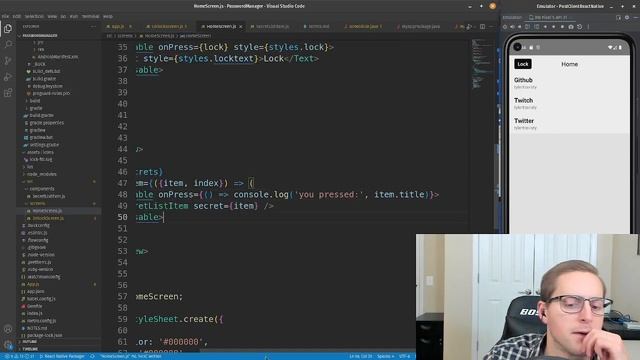Click React Native Packager in the status bar
The image size is (640, 360).
(62, 356)
